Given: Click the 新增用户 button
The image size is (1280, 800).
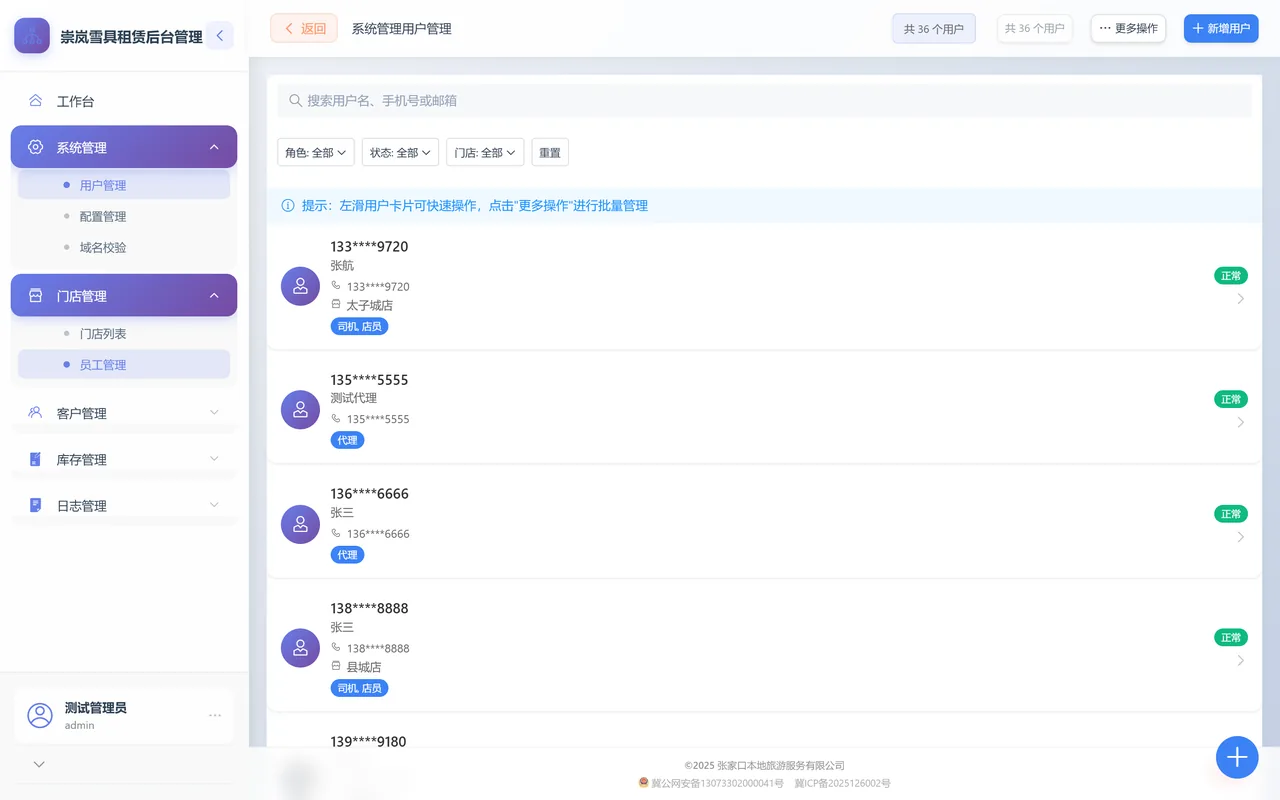Looking at the screenshot, I should [x=1221, y=28].
